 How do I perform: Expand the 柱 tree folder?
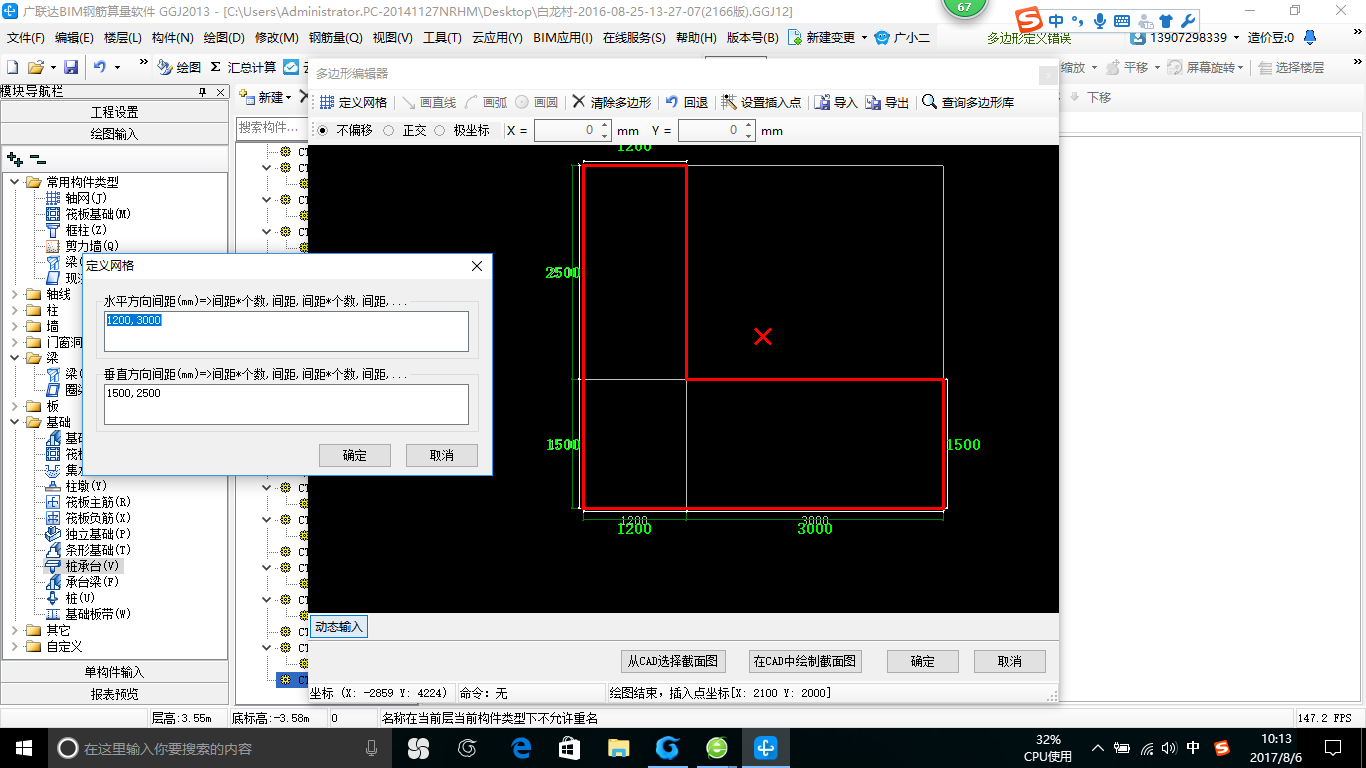click(x=15, y=310)
